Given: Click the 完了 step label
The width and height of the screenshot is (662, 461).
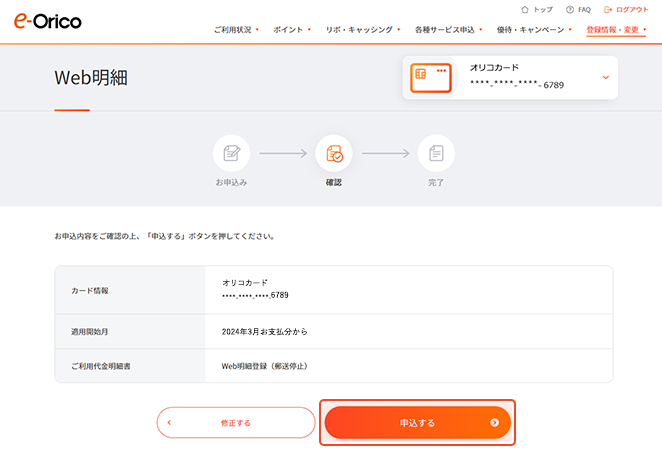Looking at the screenshot, I should (436, 182).
